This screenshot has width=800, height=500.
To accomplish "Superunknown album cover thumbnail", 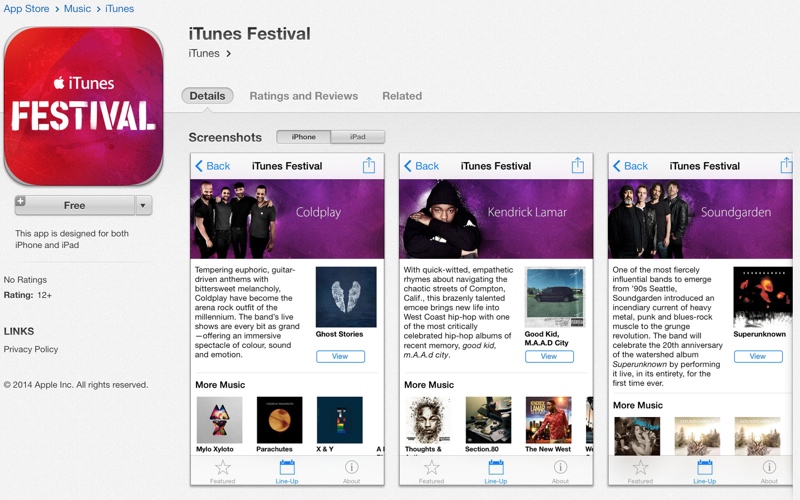I will click(x=763, y=297).
